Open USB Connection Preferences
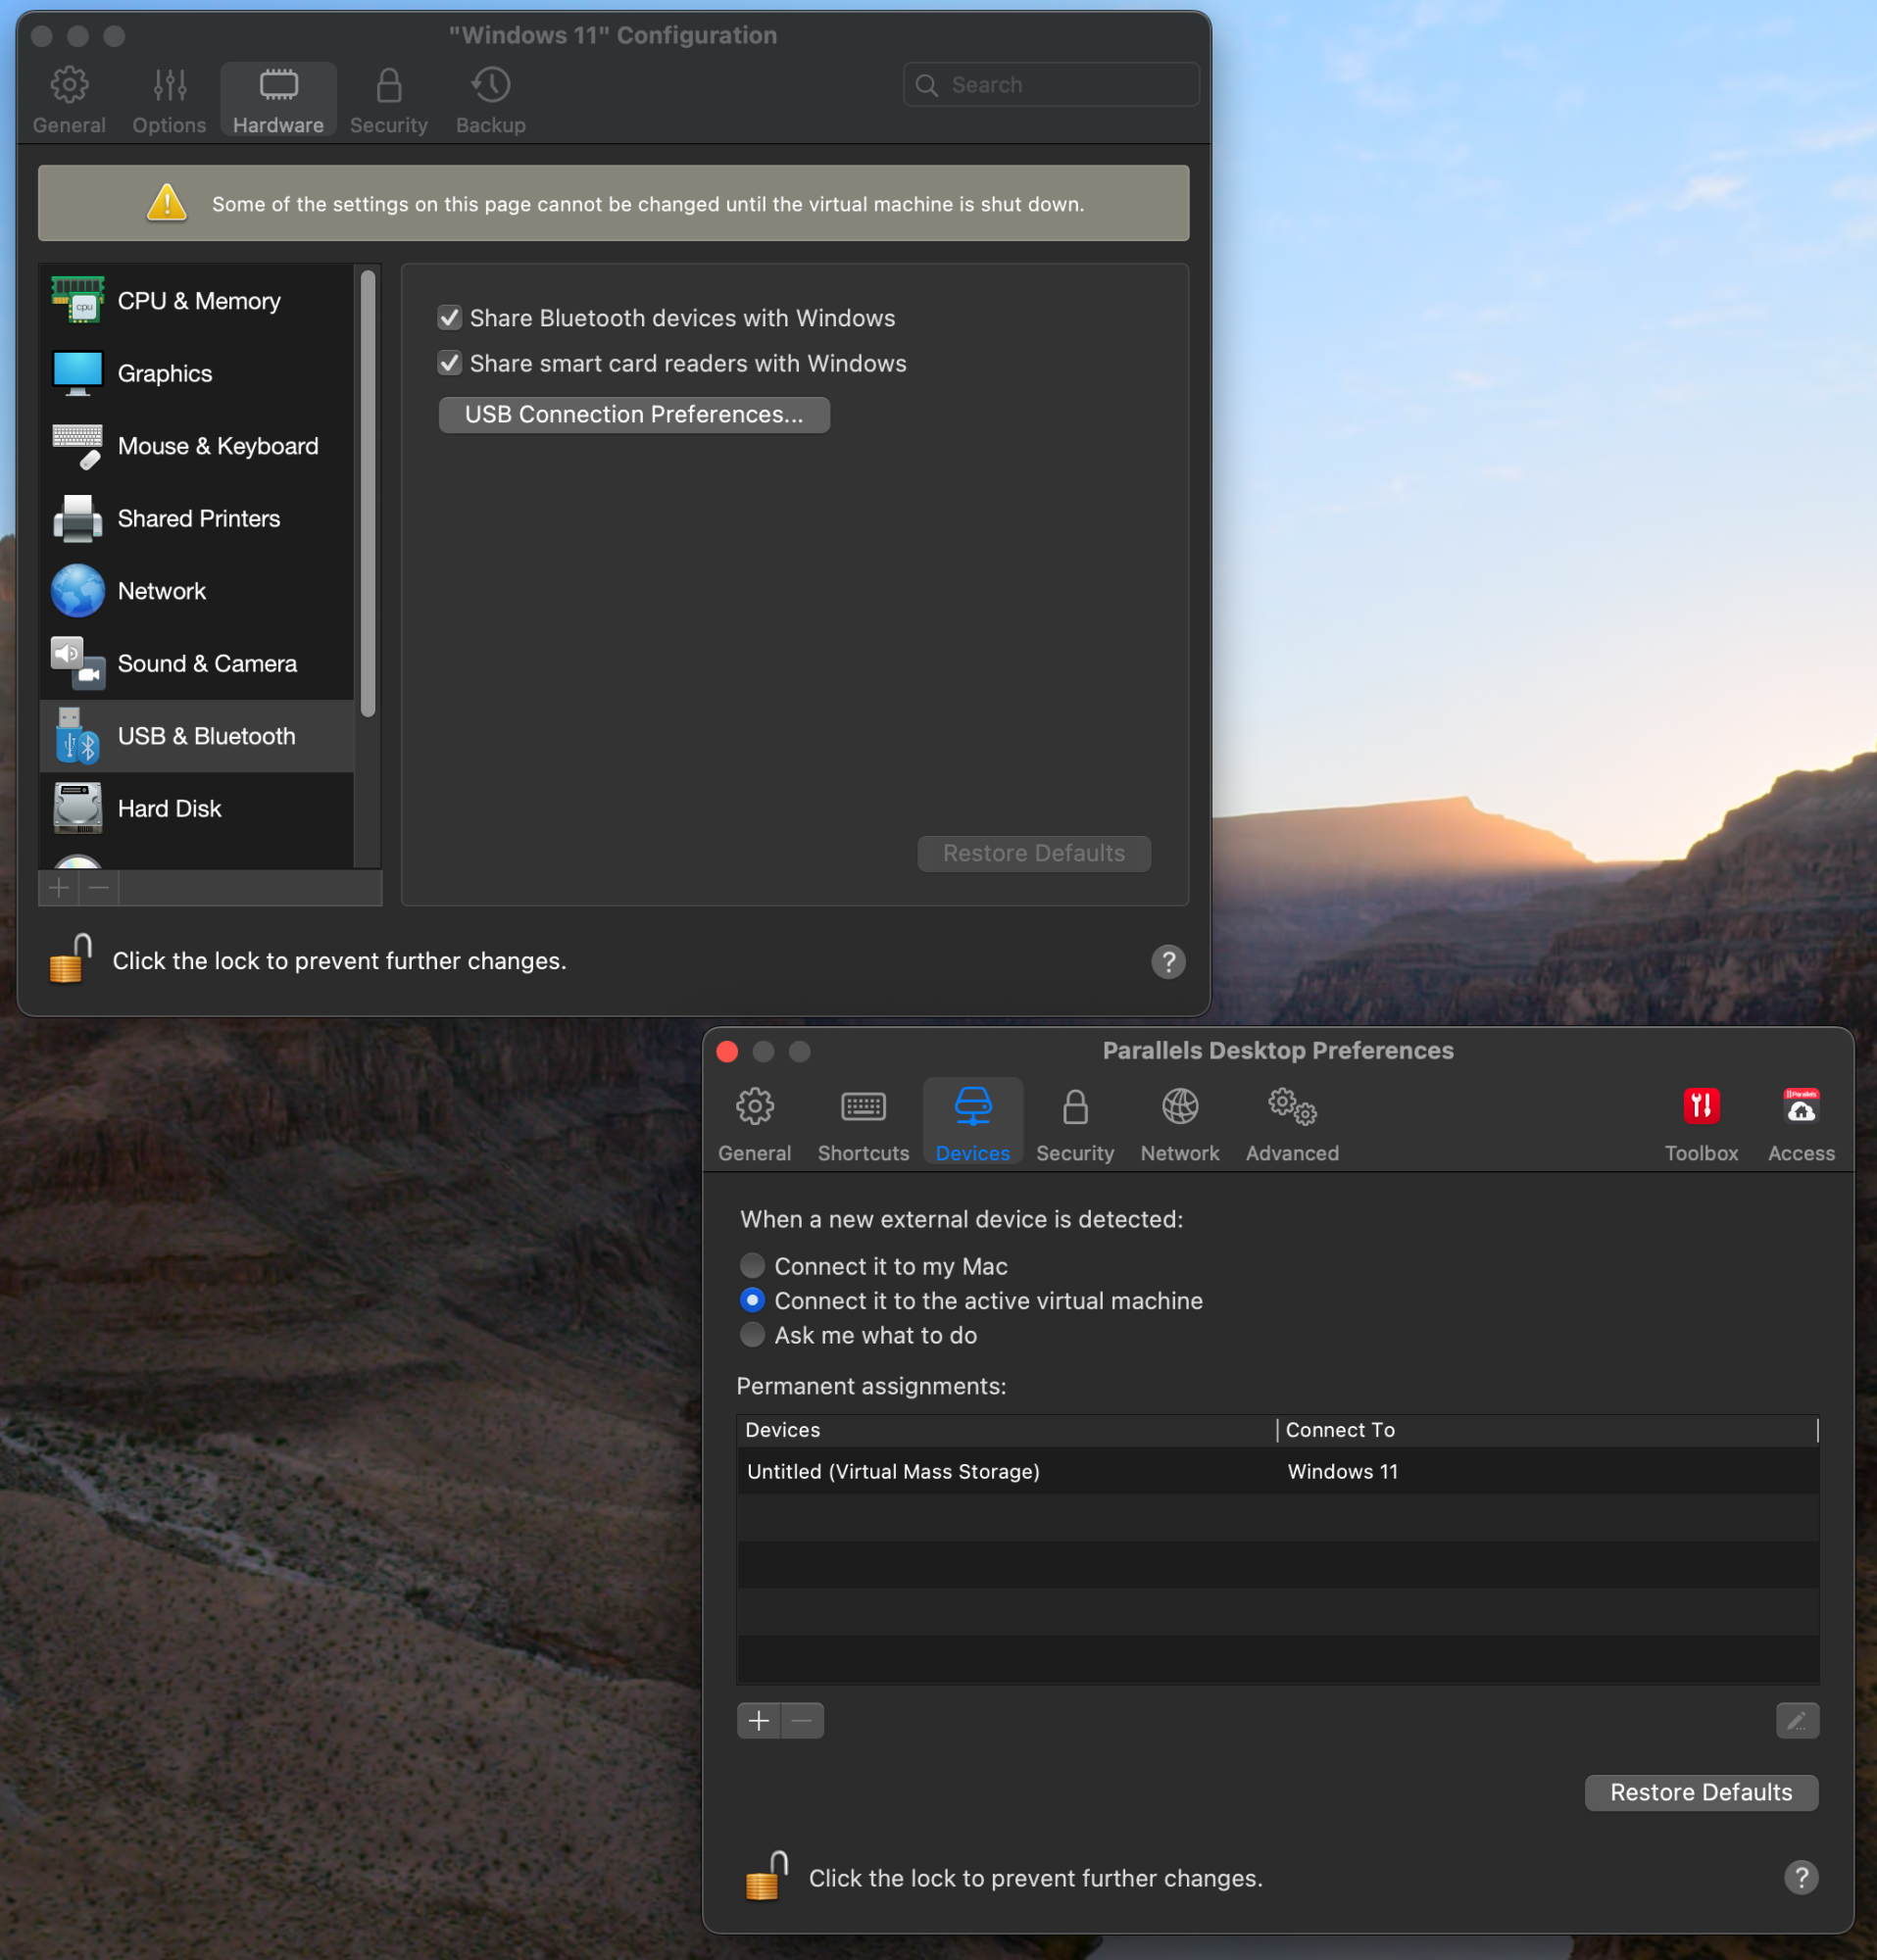 634,415
